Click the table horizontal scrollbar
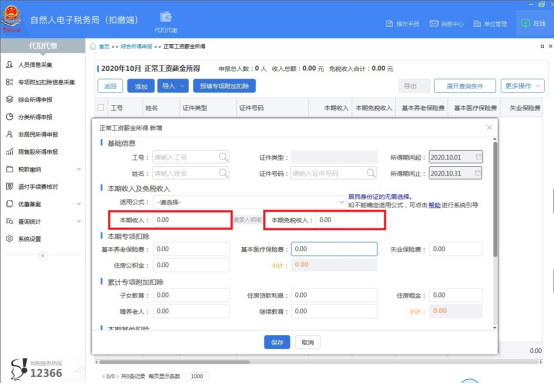The height and width of the screenshot is (384, 554). pos(174,362)
